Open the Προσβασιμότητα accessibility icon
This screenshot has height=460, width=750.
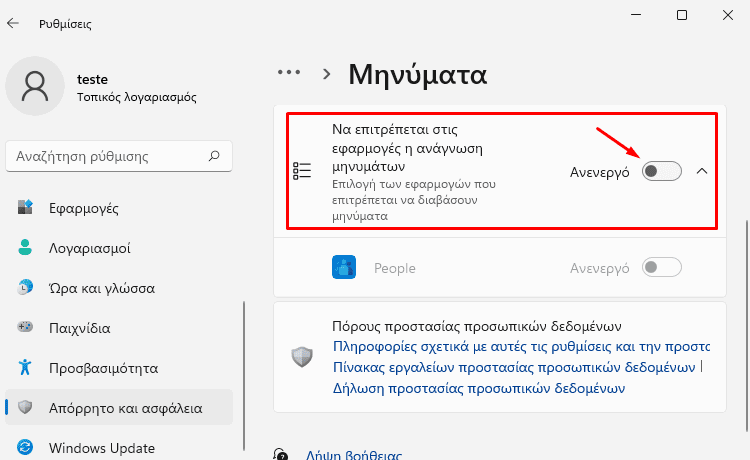[x=25, y=367]
